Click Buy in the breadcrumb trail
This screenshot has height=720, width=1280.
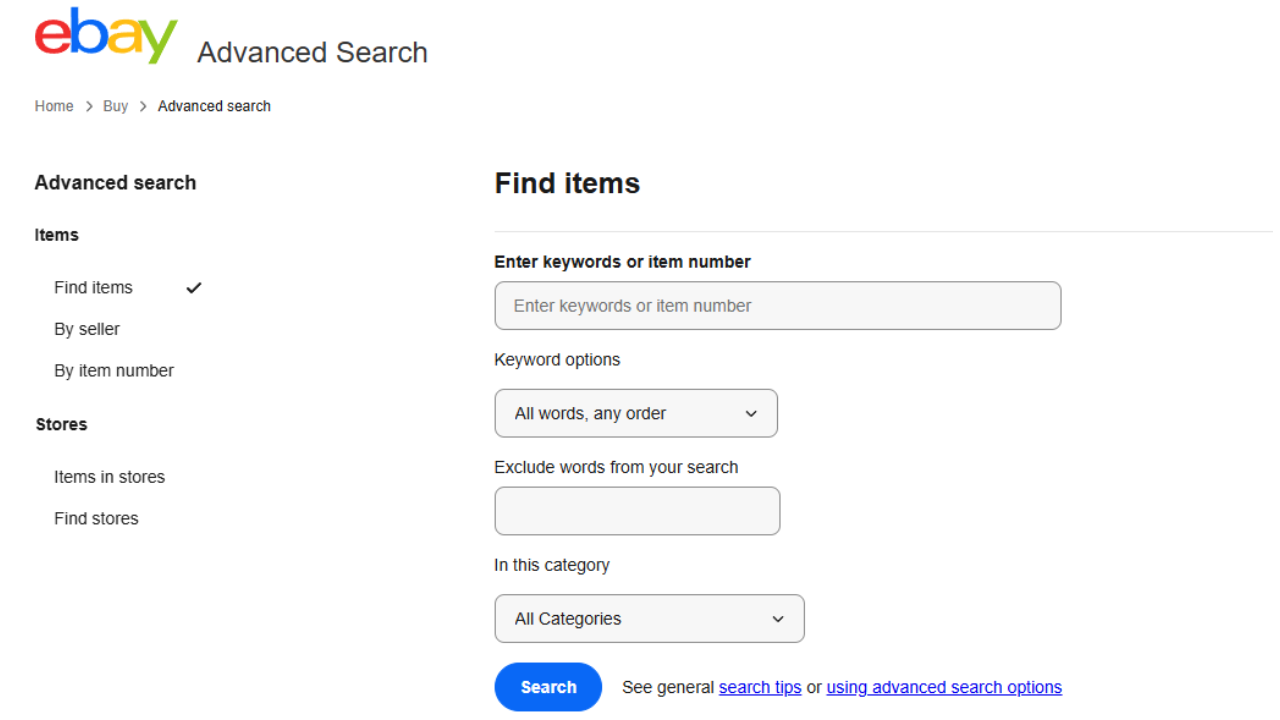pyautogui.click(x=115, y=106)
